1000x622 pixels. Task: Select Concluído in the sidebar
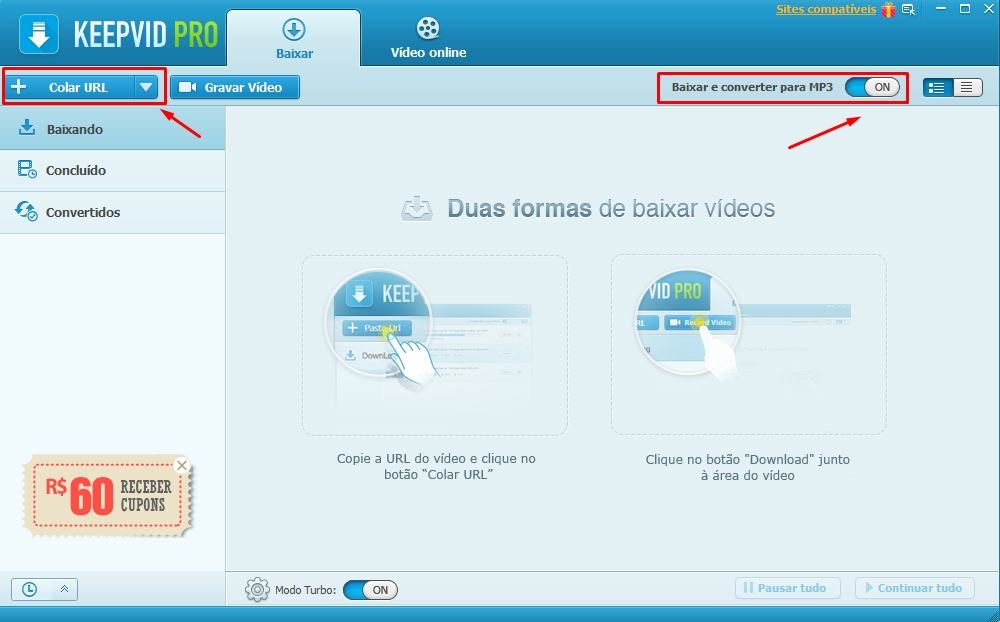112,170
